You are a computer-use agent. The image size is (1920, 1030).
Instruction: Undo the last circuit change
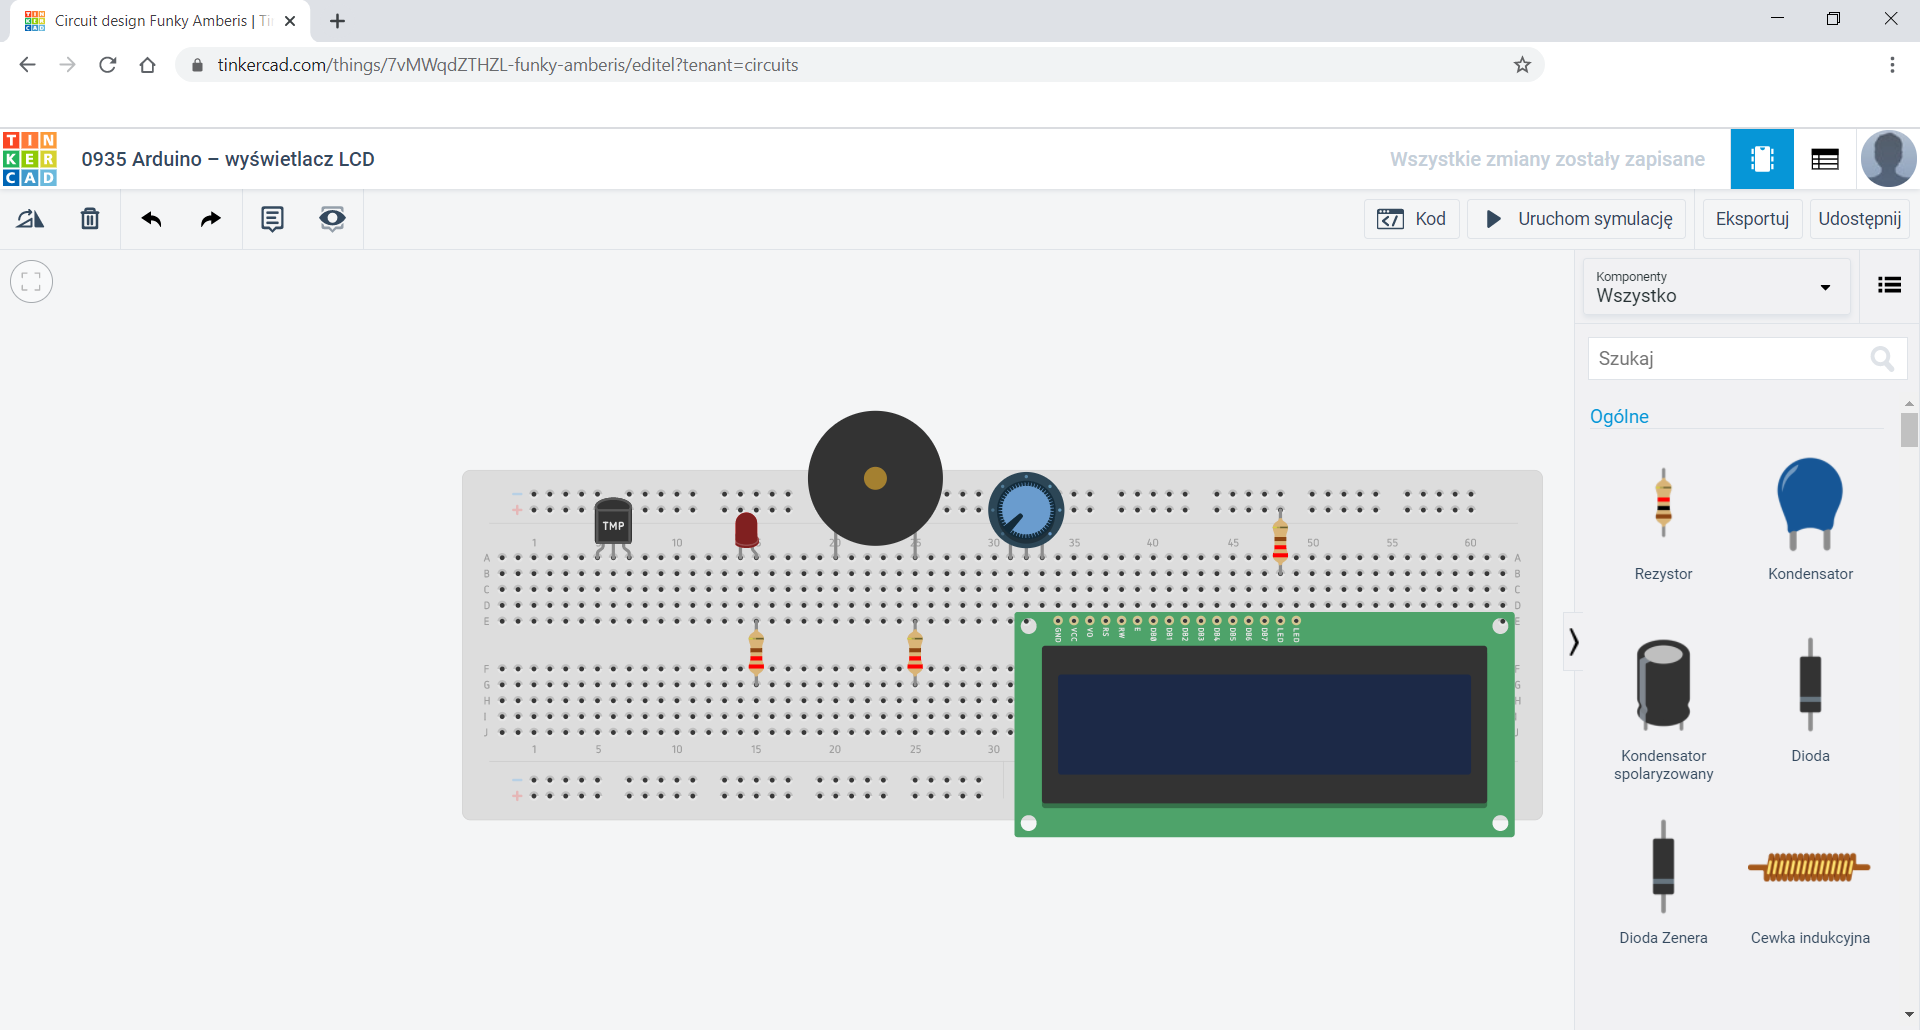(151, 219)
